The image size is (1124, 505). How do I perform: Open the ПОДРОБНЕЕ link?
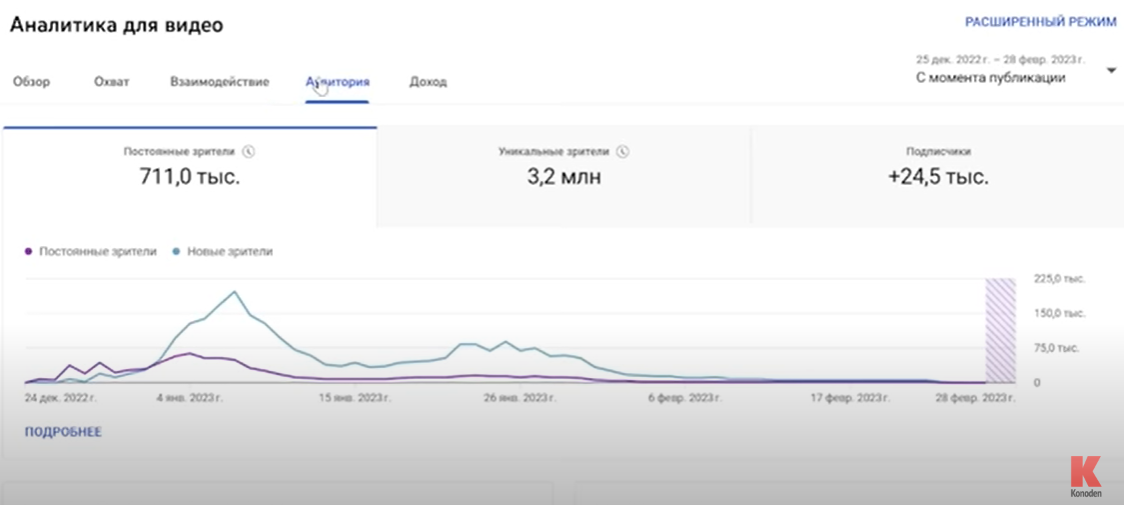pyautogui.click(x=63, y=432)
